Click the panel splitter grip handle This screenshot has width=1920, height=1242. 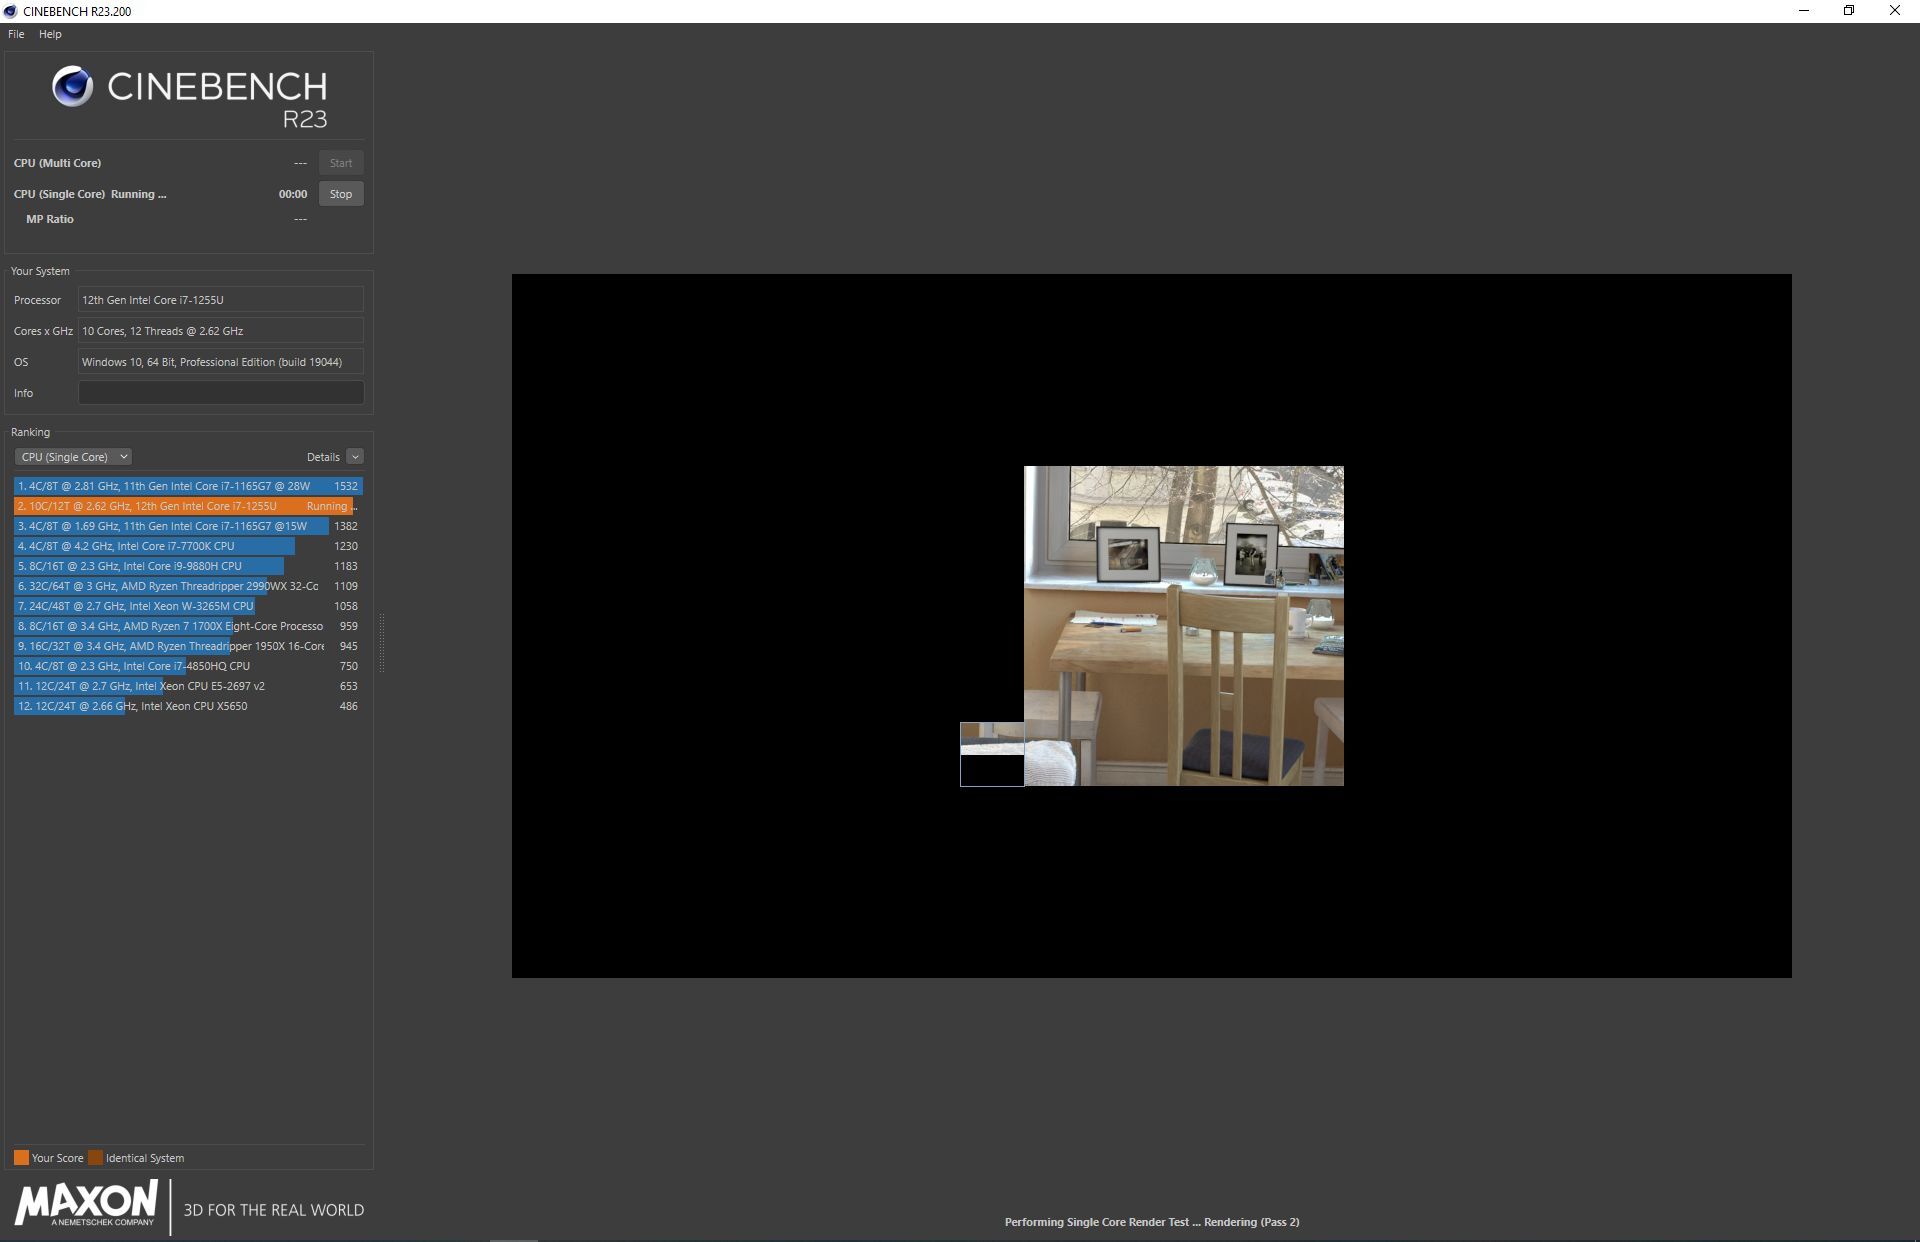[382, 641]
